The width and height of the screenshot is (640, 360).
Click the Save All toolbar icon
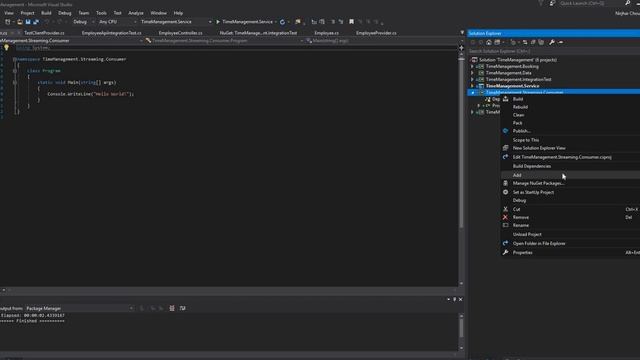click(36, 22)
